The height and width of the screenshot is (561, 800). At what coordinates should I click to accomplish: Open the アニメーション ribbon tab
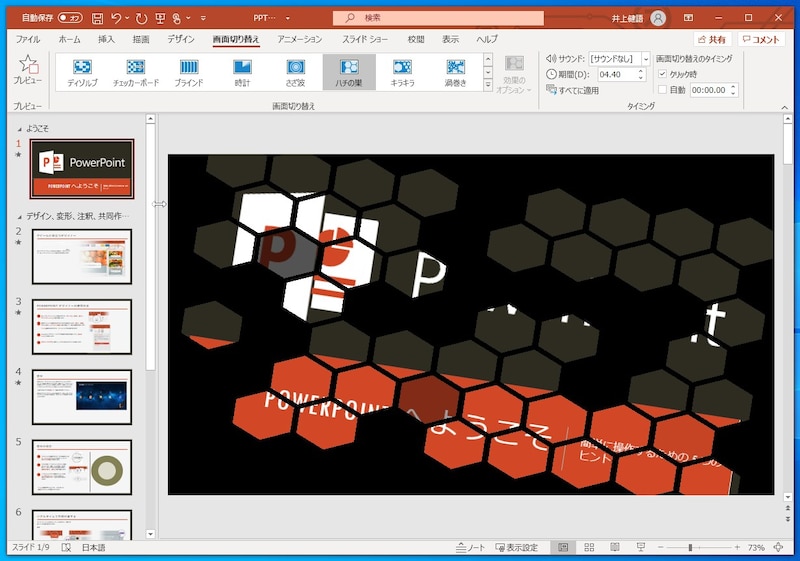[299, 39]
